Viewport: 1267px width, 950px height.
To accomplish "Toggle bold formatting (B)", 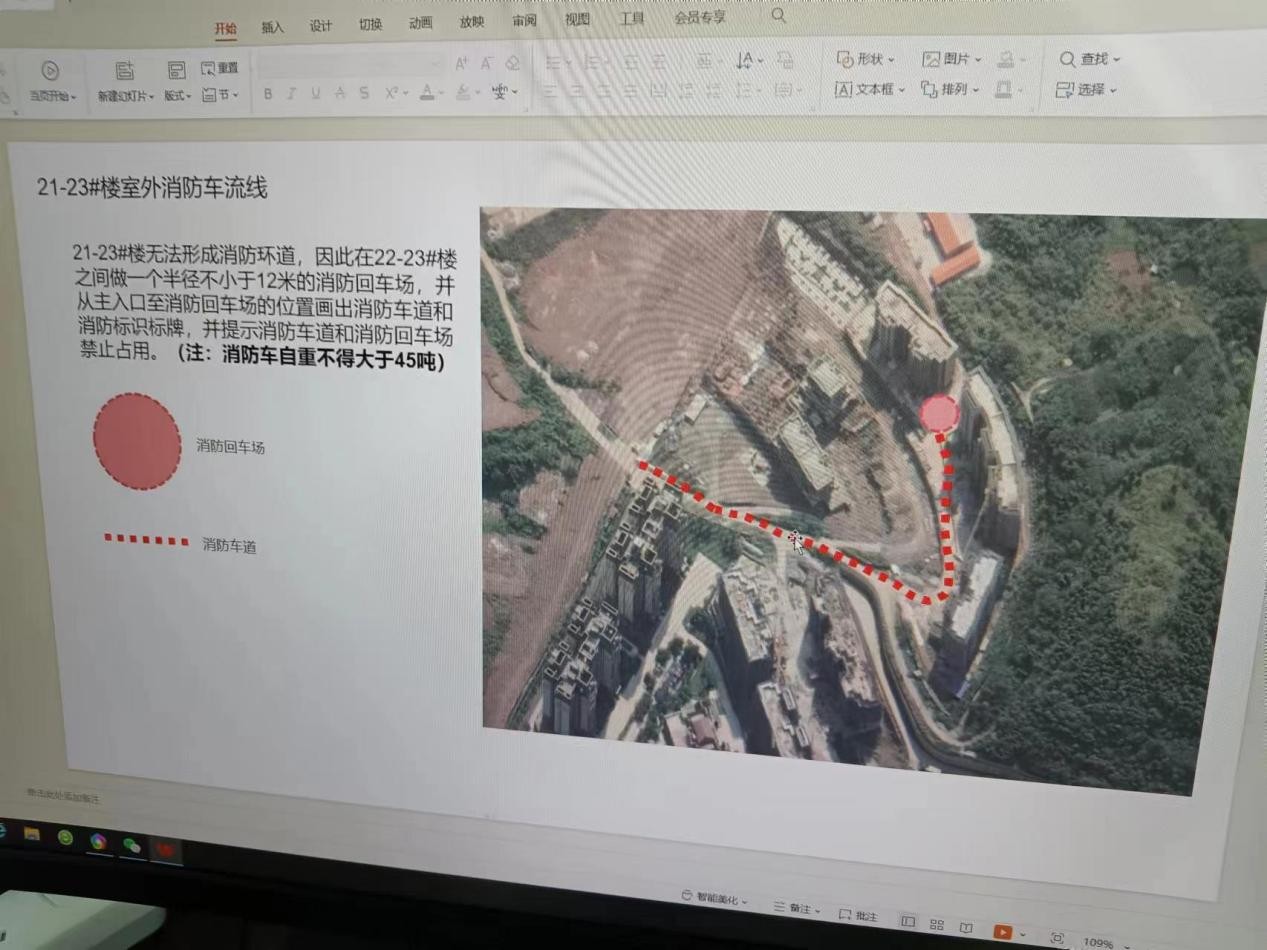I will pos(268,93).
